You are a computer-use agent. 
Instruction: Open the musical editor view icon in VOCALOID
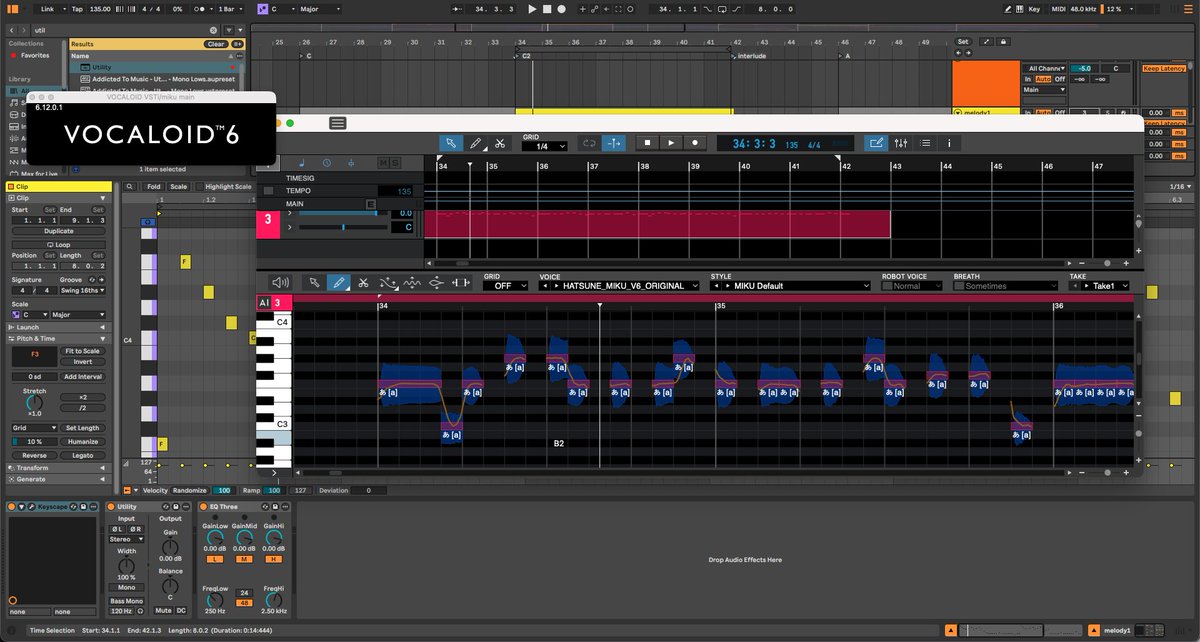(876, 143)
